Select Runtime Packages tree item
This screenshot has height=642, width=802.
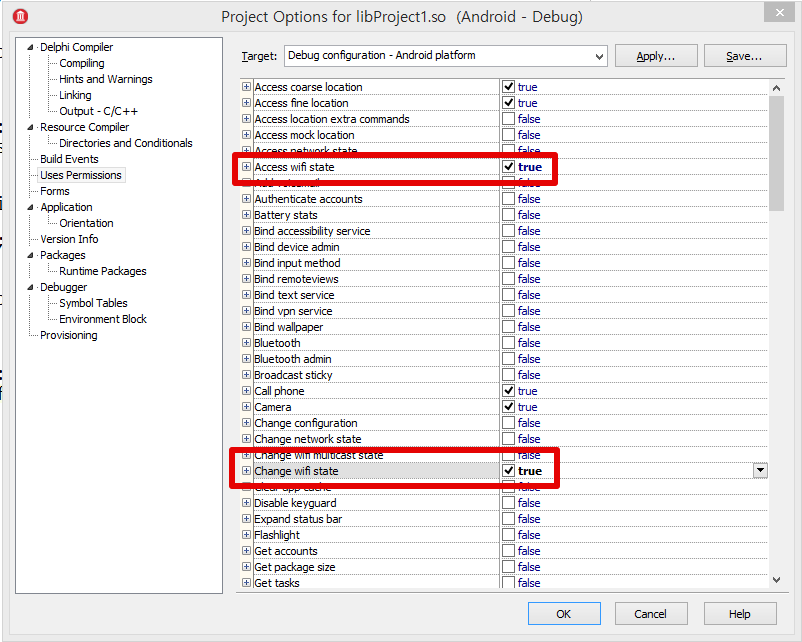pyautogui.click(x=103, y=271)
